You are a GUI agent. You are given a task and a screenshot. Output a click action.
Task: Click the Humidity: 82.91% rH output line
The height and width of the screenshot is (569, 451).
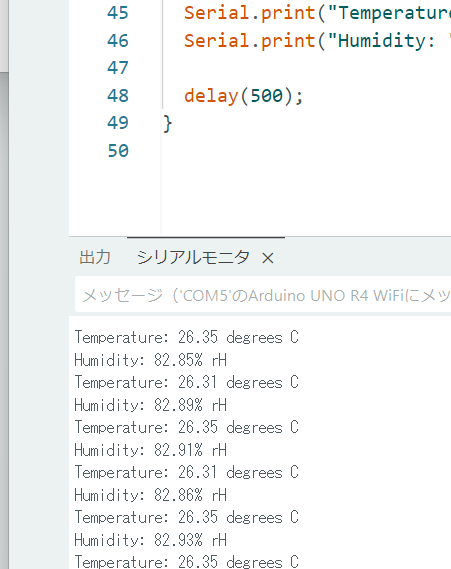click(x=151, y=450)
